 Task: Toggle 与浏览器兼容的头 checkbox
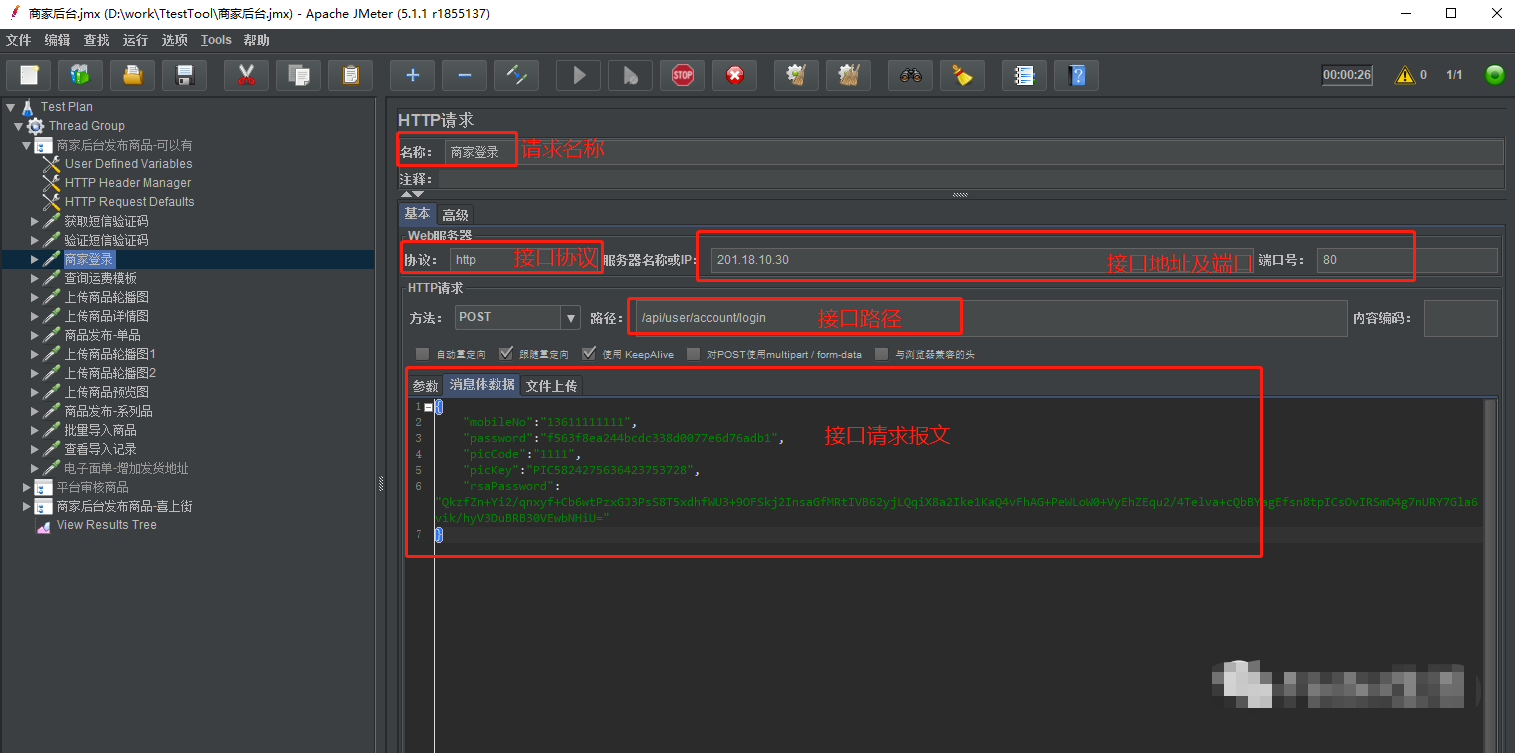coord(881,354)
